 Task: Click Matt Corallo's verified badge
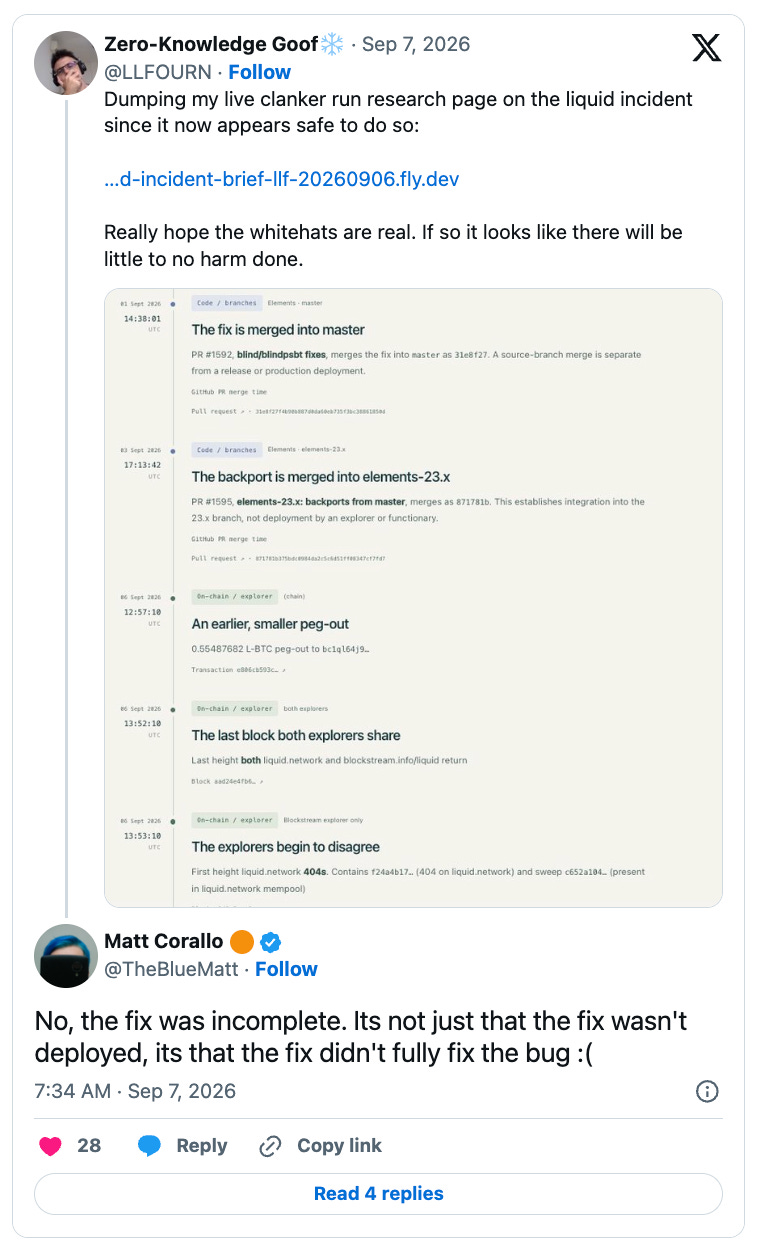coord(269,941)
